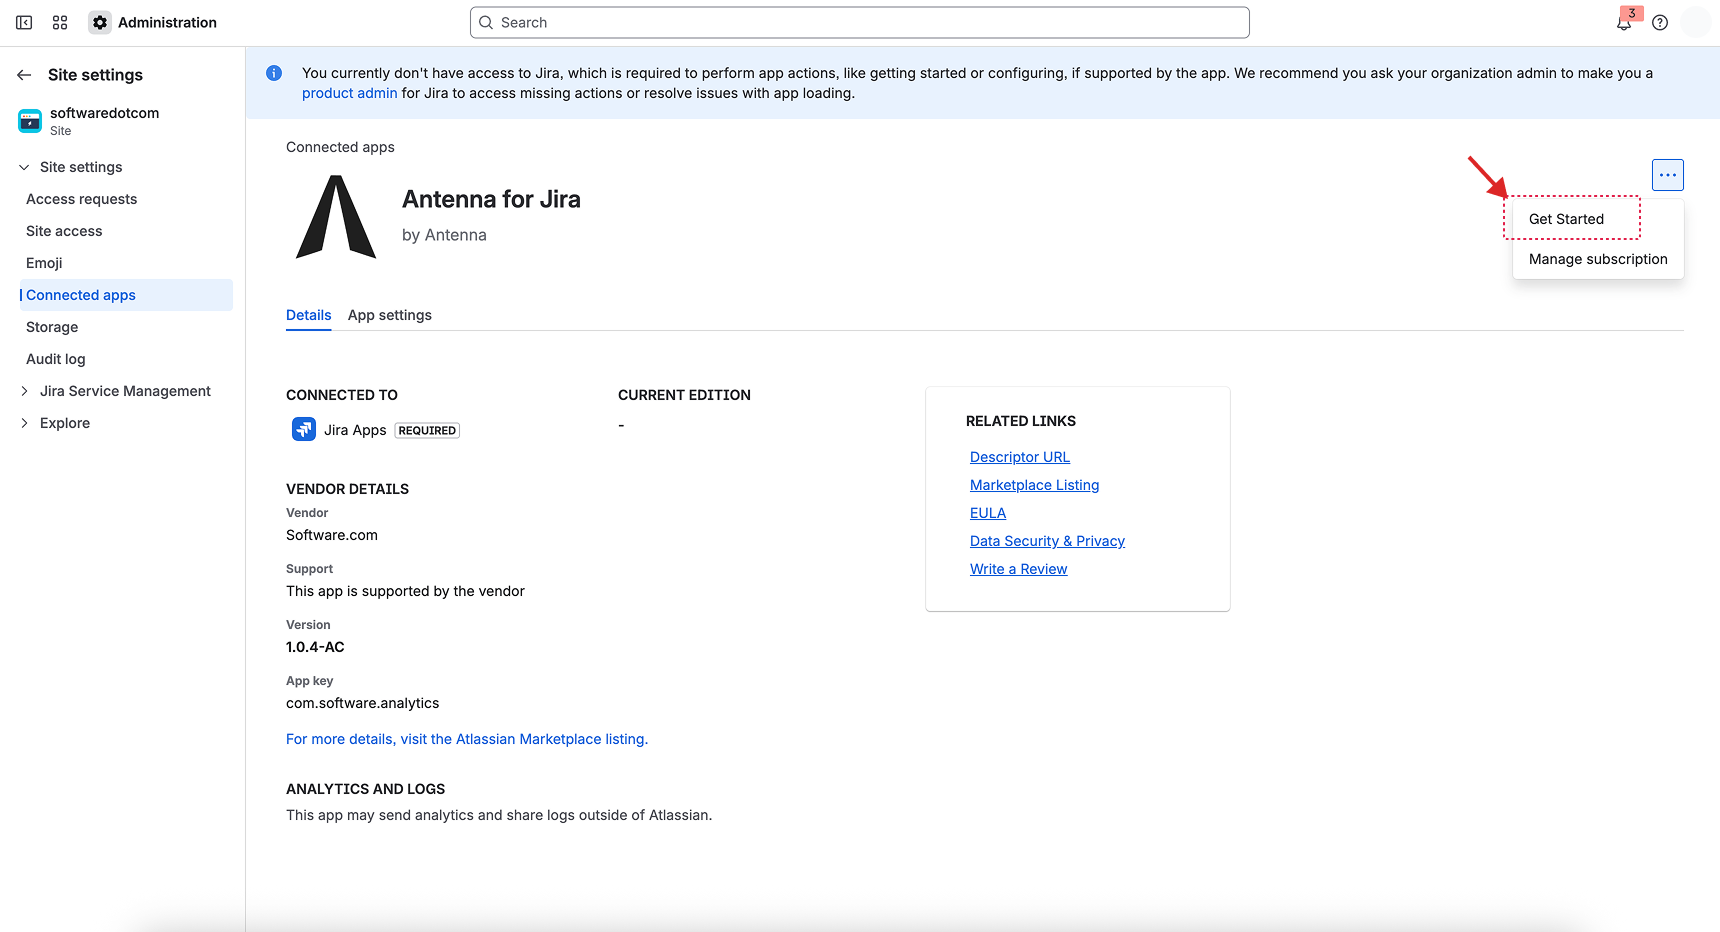Click the Antenna for Jira heading
This screenshot has width=1720, height=932.
point(491,199)
